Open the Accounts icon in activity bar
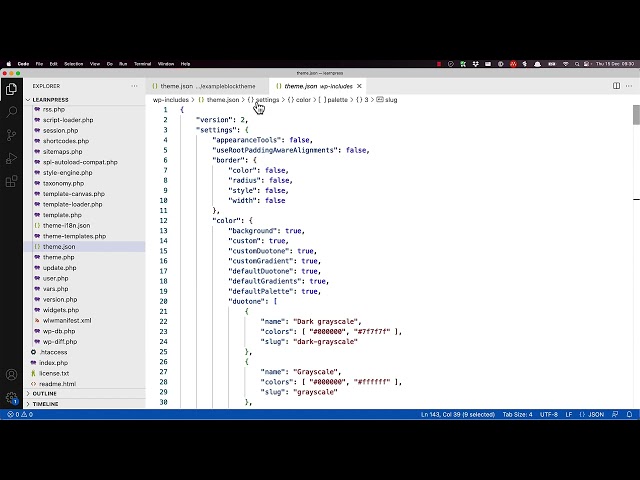The height and width of the screenshot is (480, 640). pyautogui.click(x=11, y=375)
